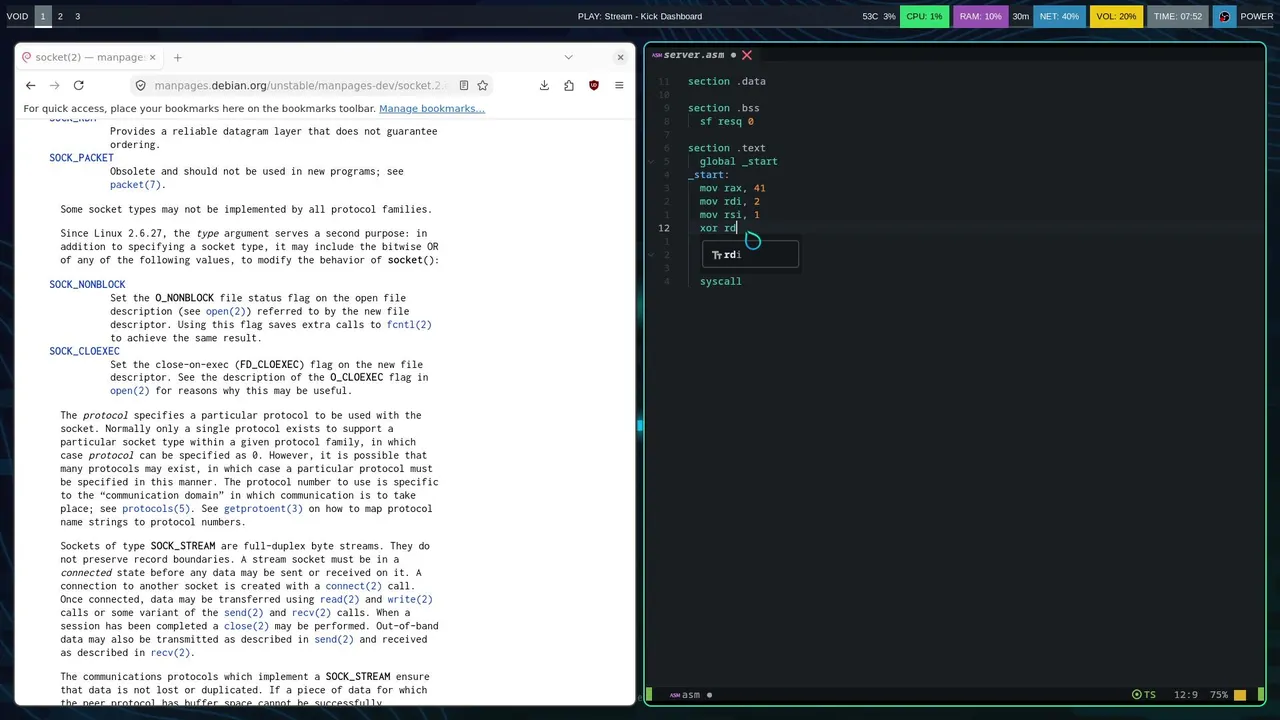
Task: Close the socket(2) manpage tab
Action: click(152, 57)
